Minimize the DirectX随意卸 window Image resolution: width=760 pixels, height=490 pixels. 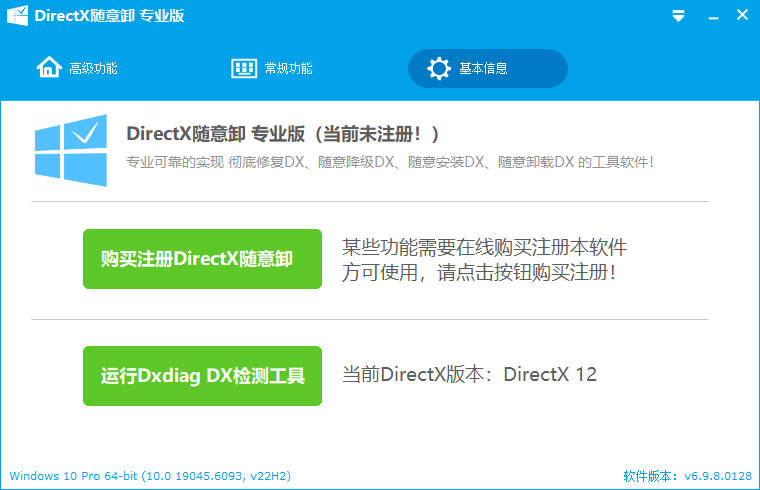click(x=713, y=18)
